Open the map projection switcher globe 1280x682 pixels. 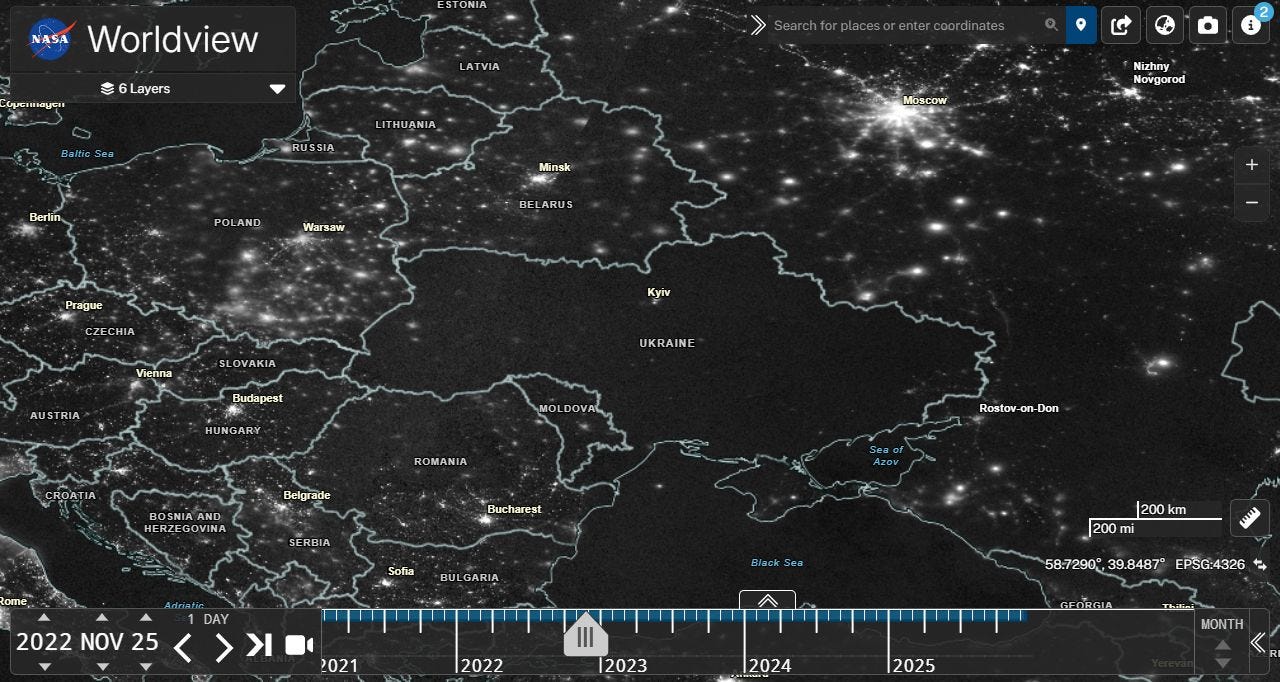pos(1164,25)
